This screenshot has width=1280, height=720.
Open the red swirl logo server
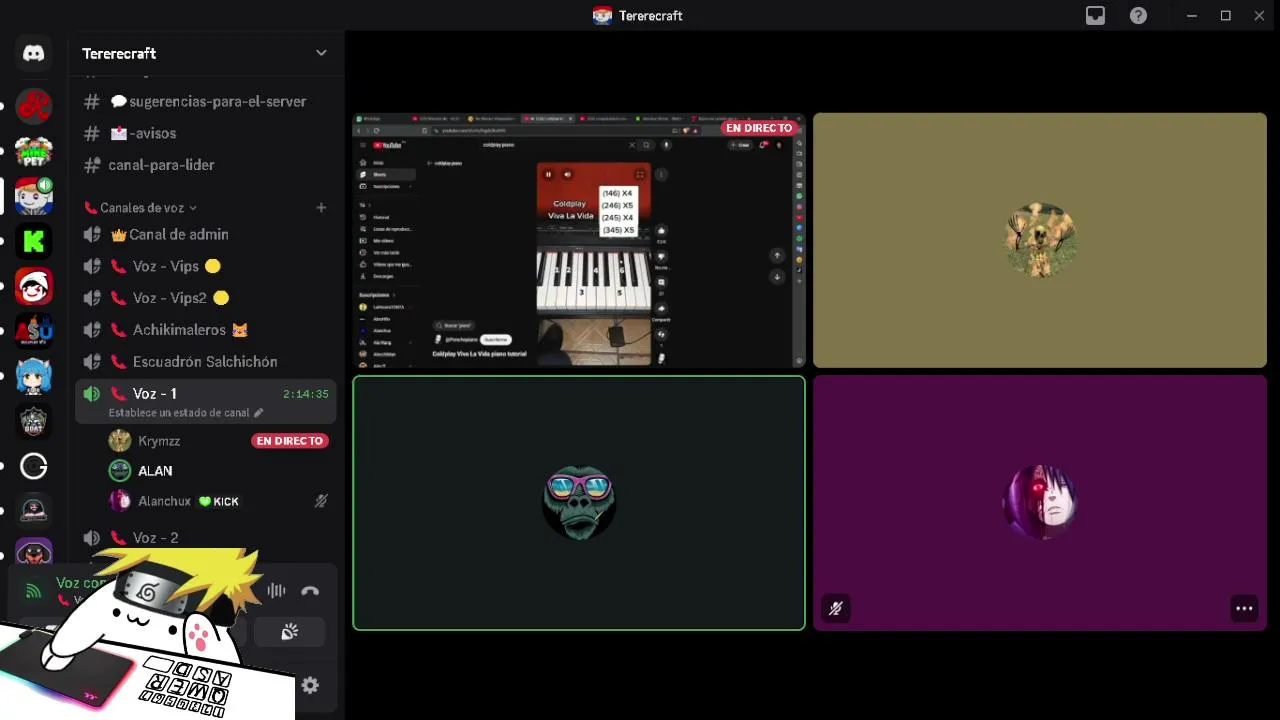(x=34, y=105)
